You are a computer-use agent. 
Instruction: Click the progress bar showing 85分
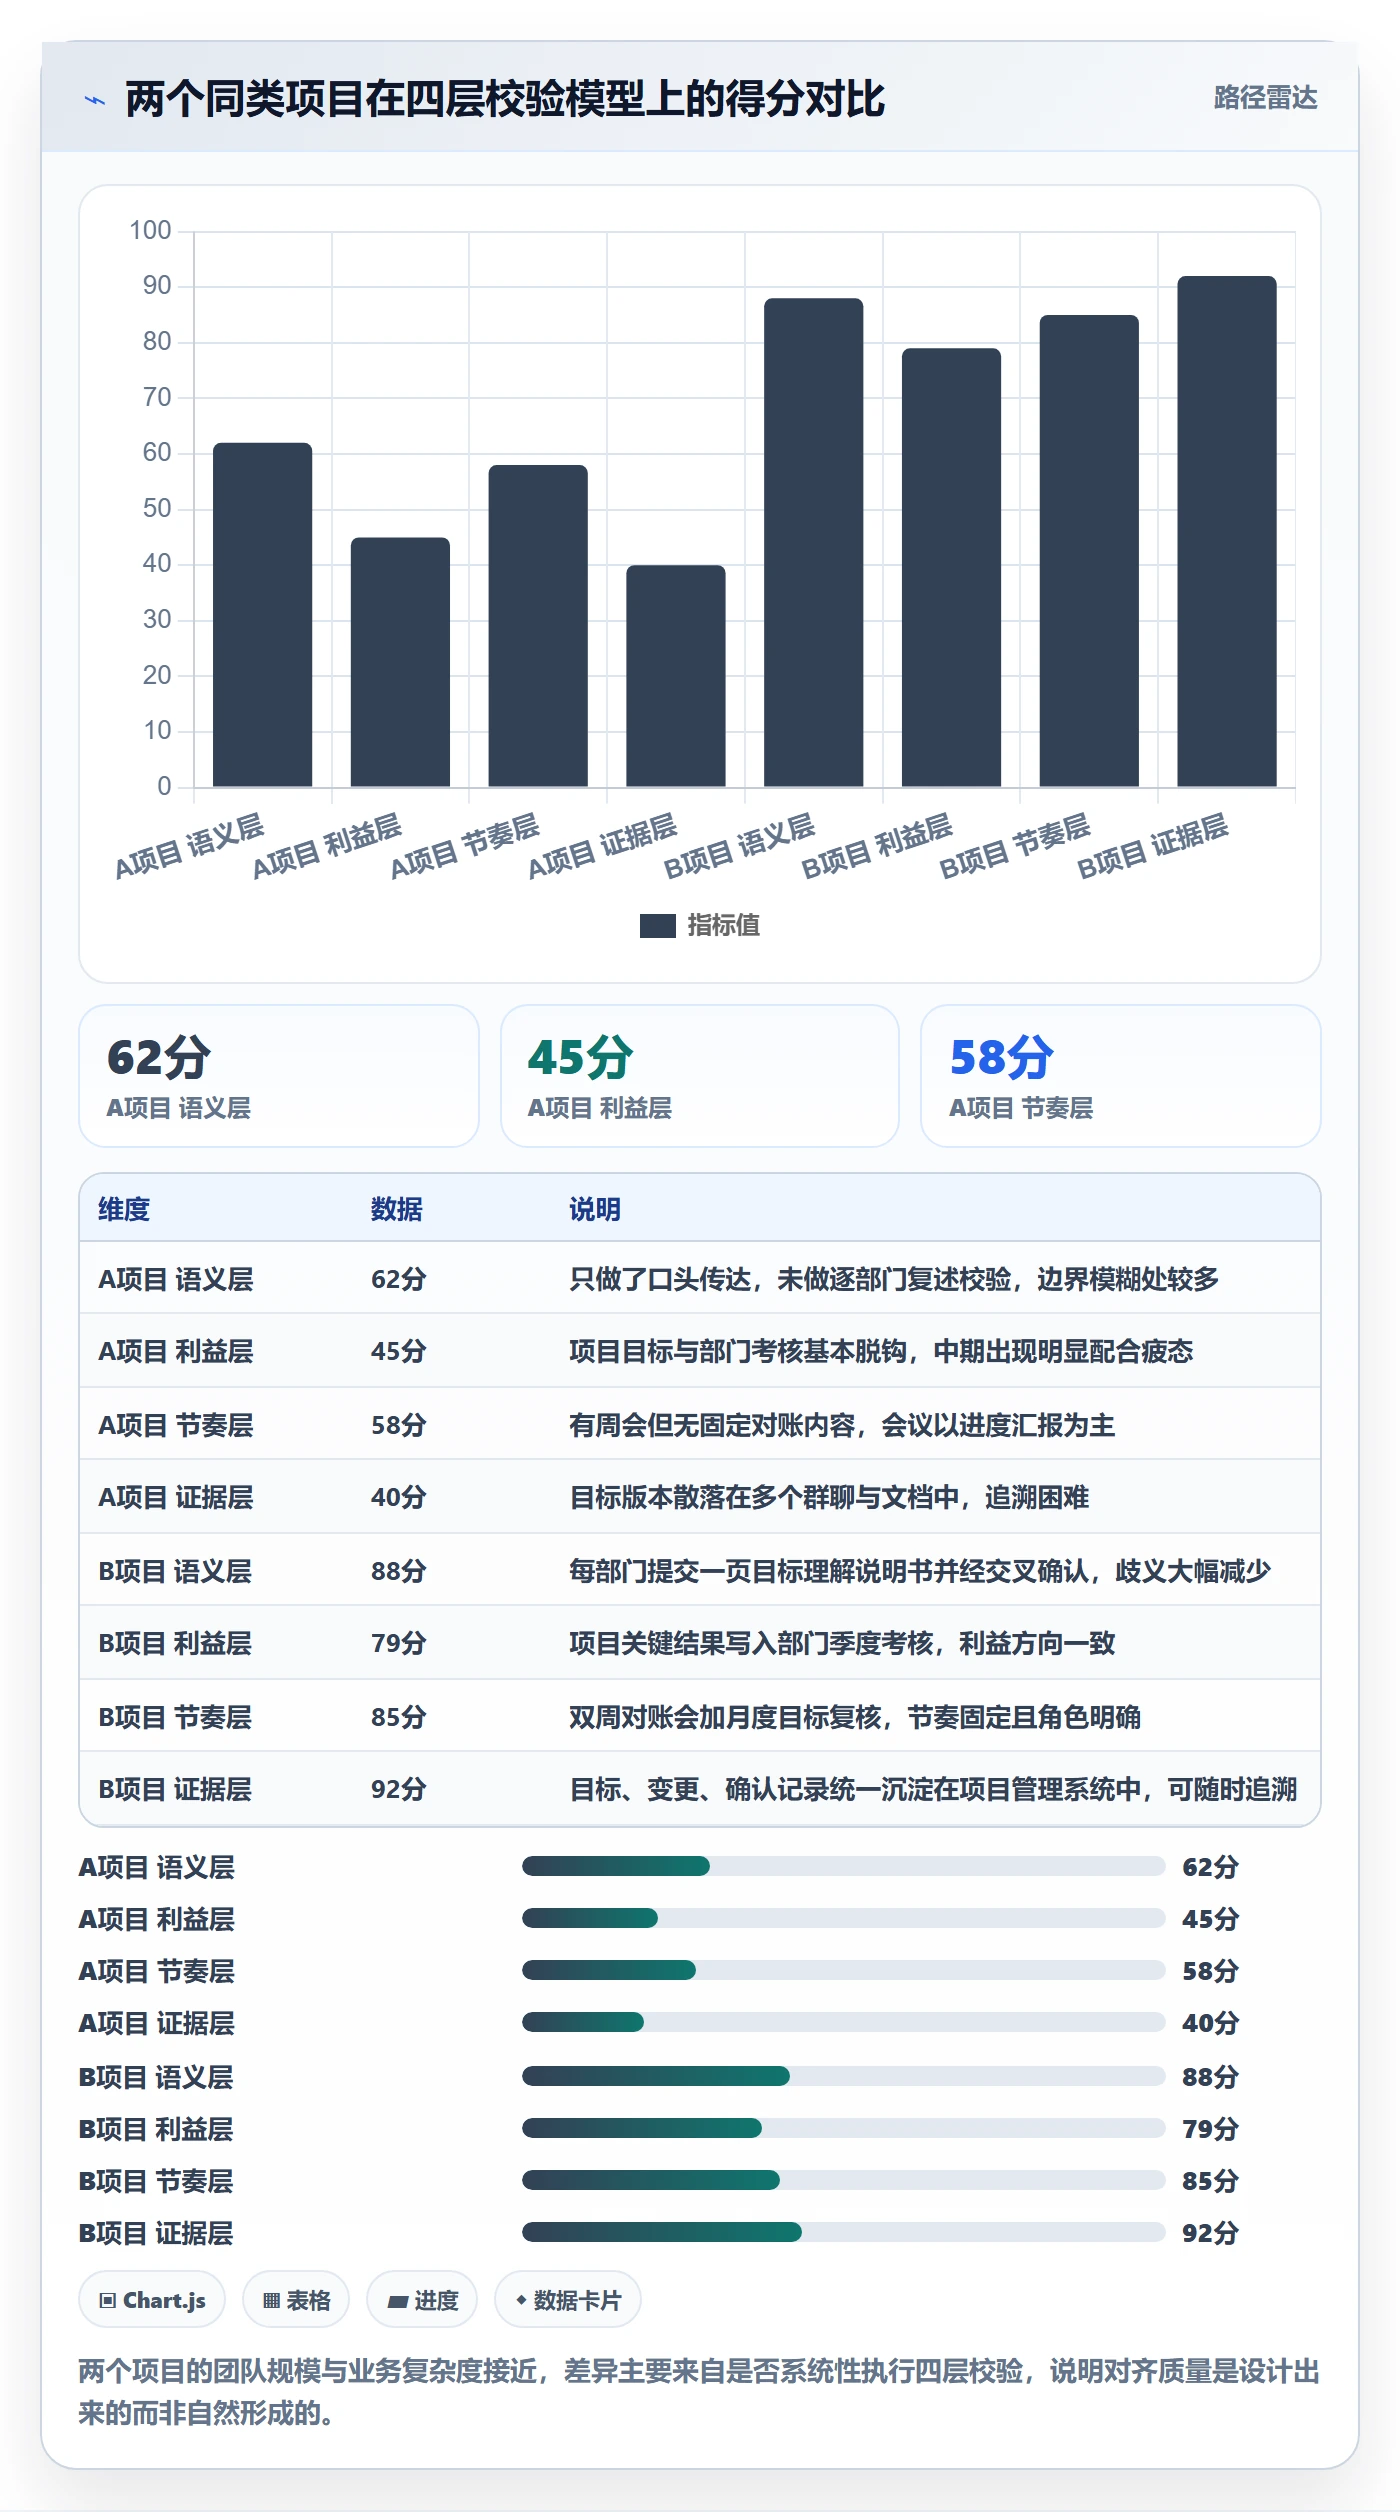pos(843,2180)
